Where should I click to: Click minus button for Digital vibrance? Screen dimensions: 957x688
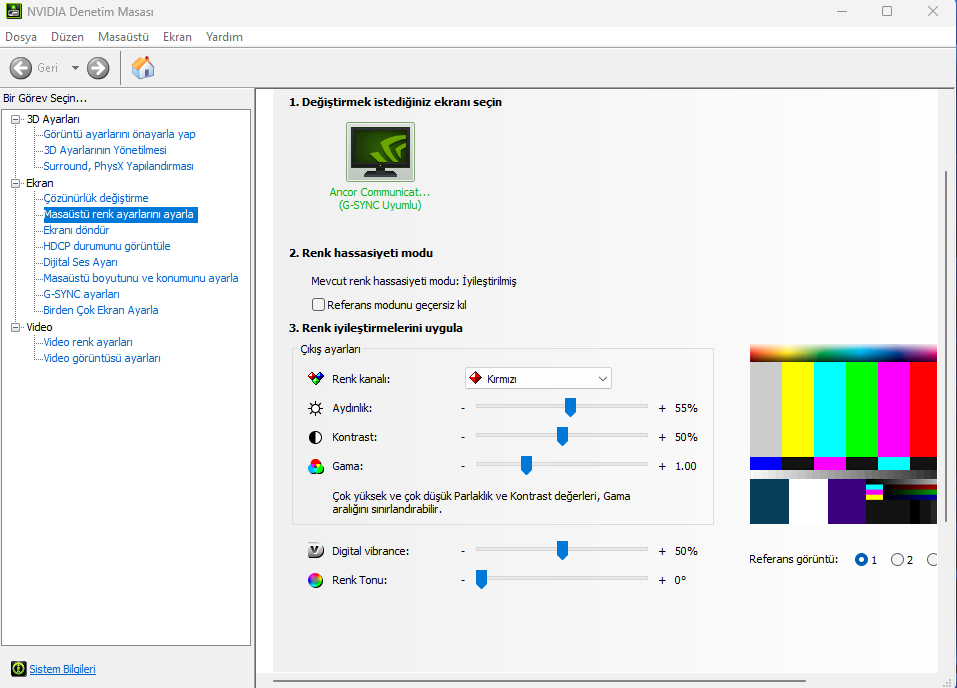click(463, 551)
